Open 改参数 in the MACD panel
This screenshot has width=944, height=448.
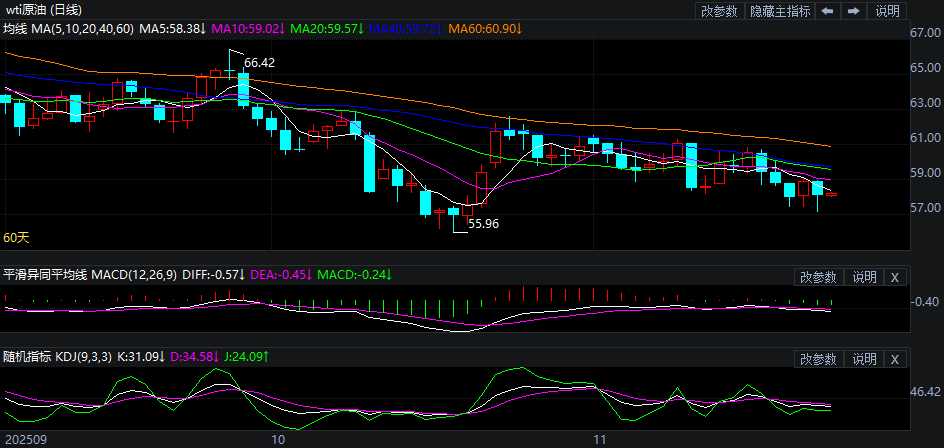819,277
